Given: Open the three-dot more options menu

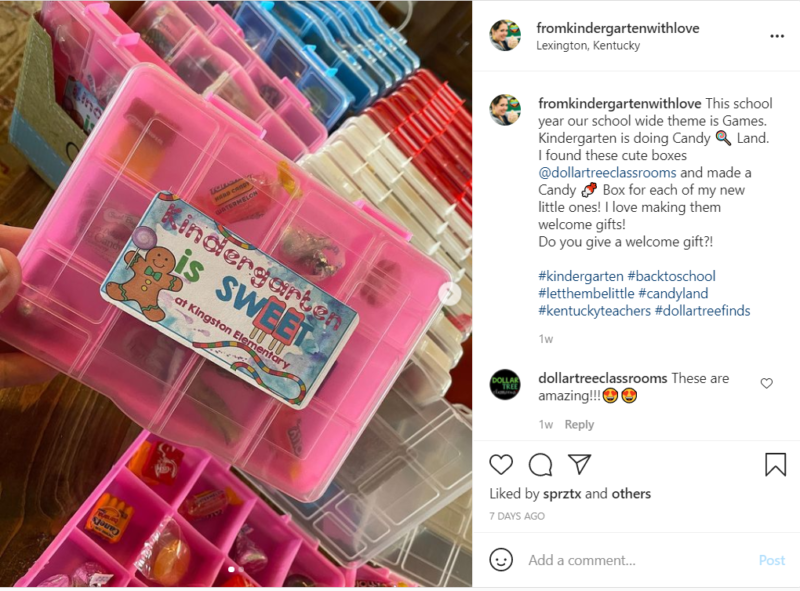Looking at the screenshot, I should tap(777, 36).
